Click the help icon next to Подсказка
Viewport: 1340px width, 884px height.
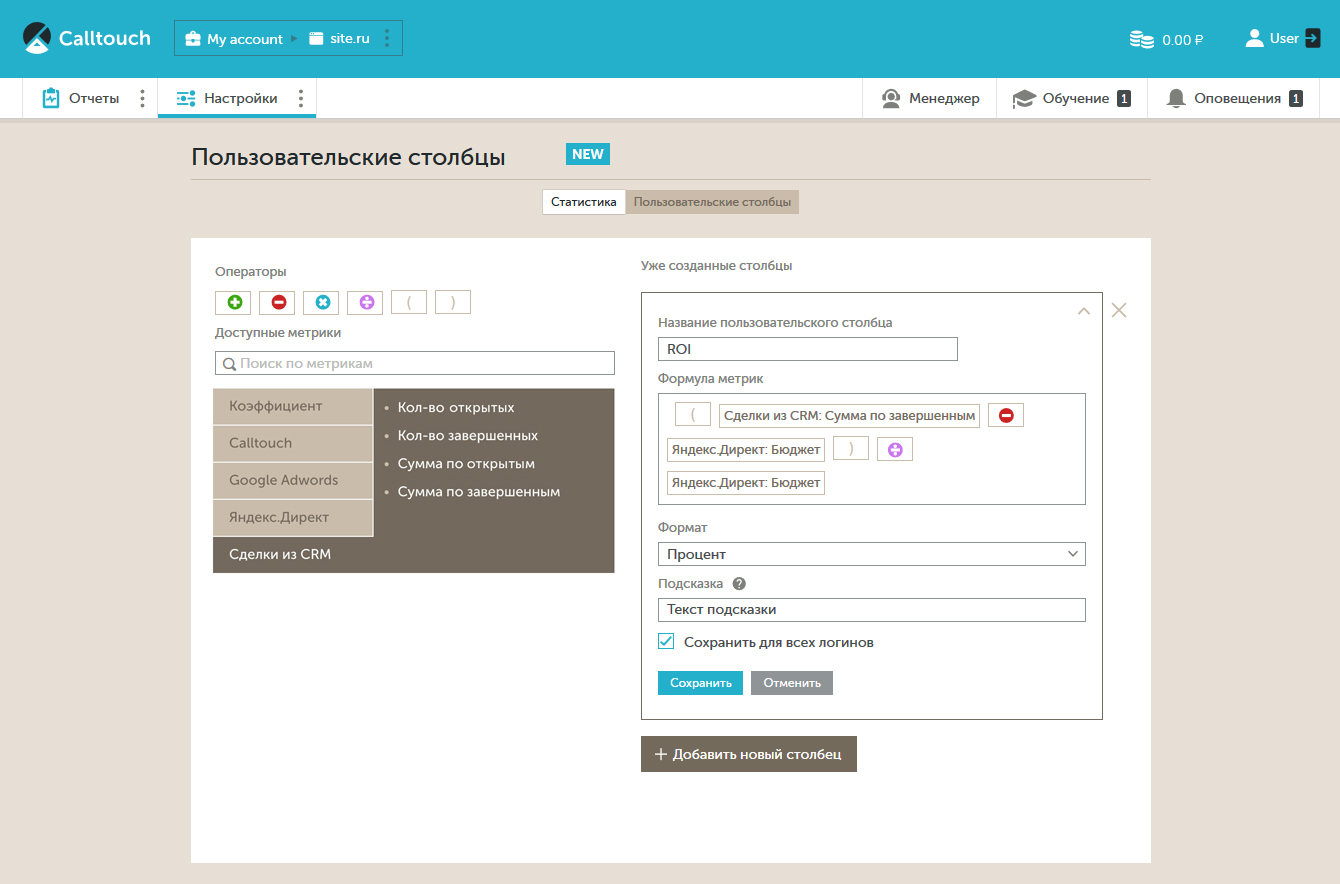click(x=739, y=584)
